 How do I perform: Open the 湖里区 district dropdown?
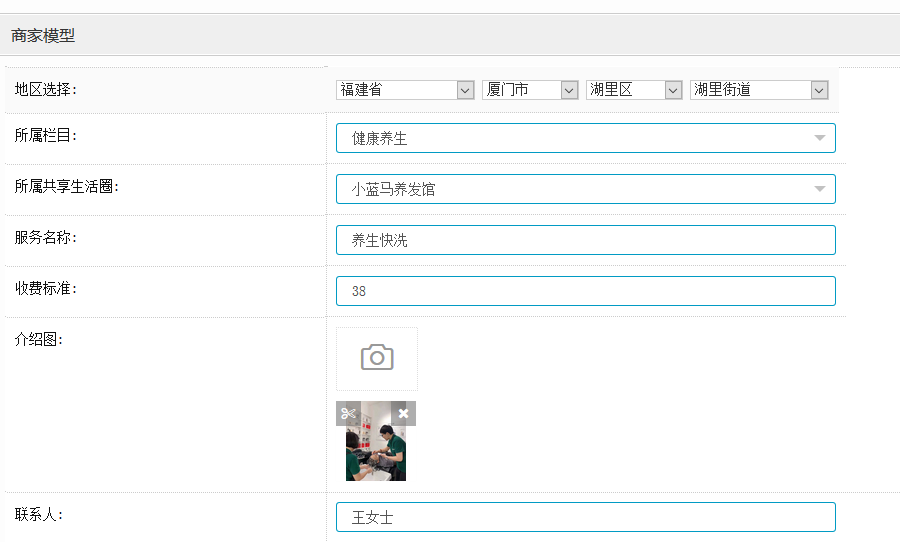(633, 90)
